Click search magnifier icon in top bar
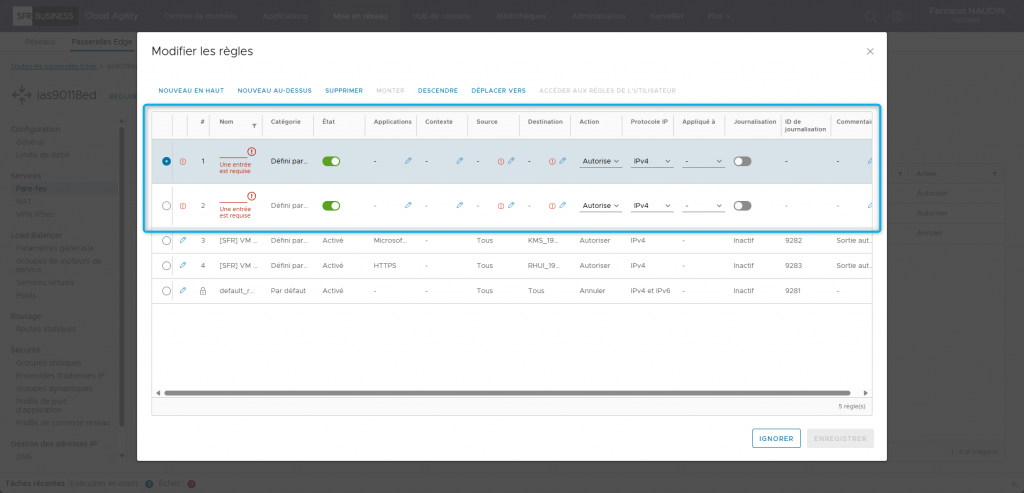1024x493 pixels. 870,16
